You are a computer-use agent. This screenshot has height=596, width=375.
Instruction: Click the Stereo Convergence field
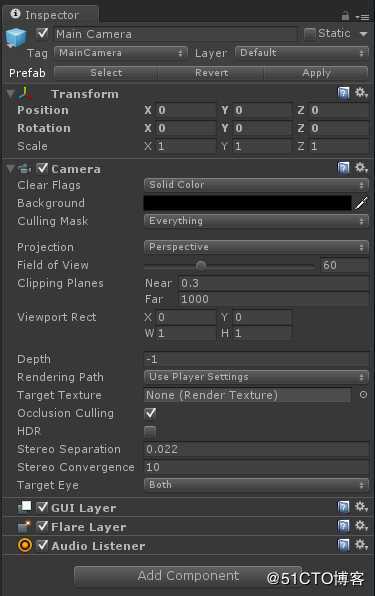(x=256, y=467)
